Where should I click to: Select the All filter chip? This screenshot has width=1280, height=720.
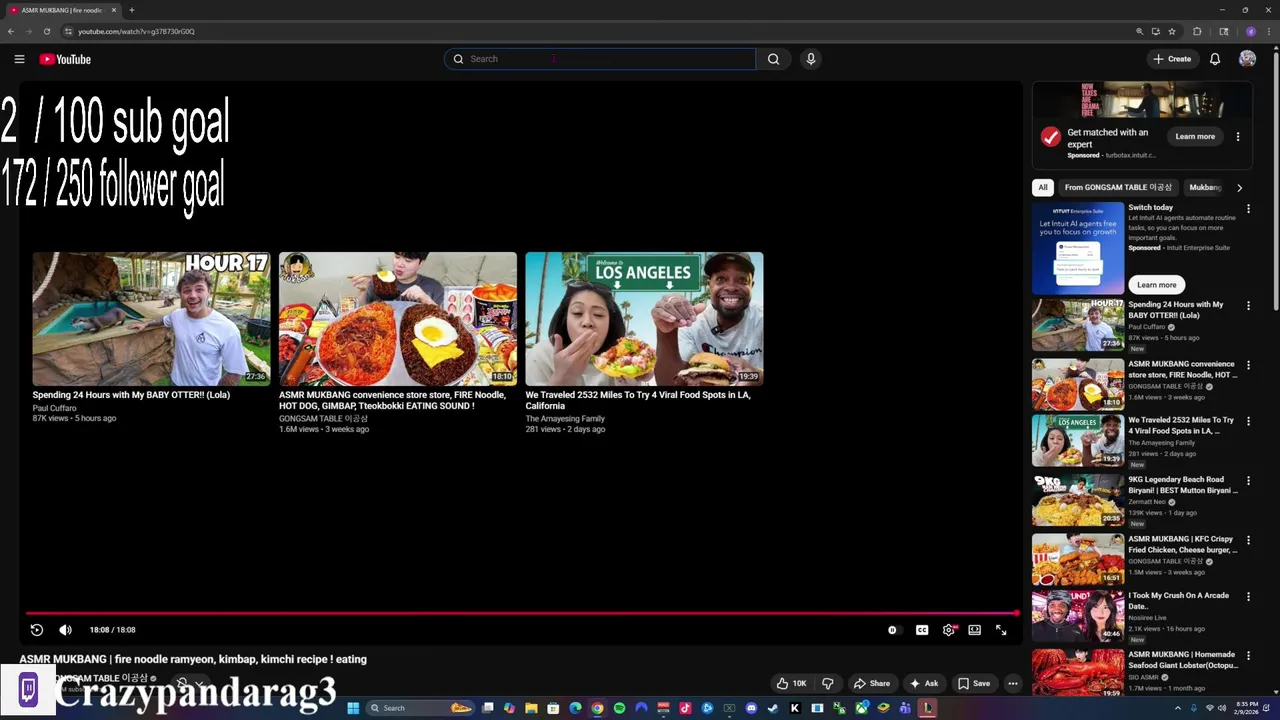[x=1043, y=187]
